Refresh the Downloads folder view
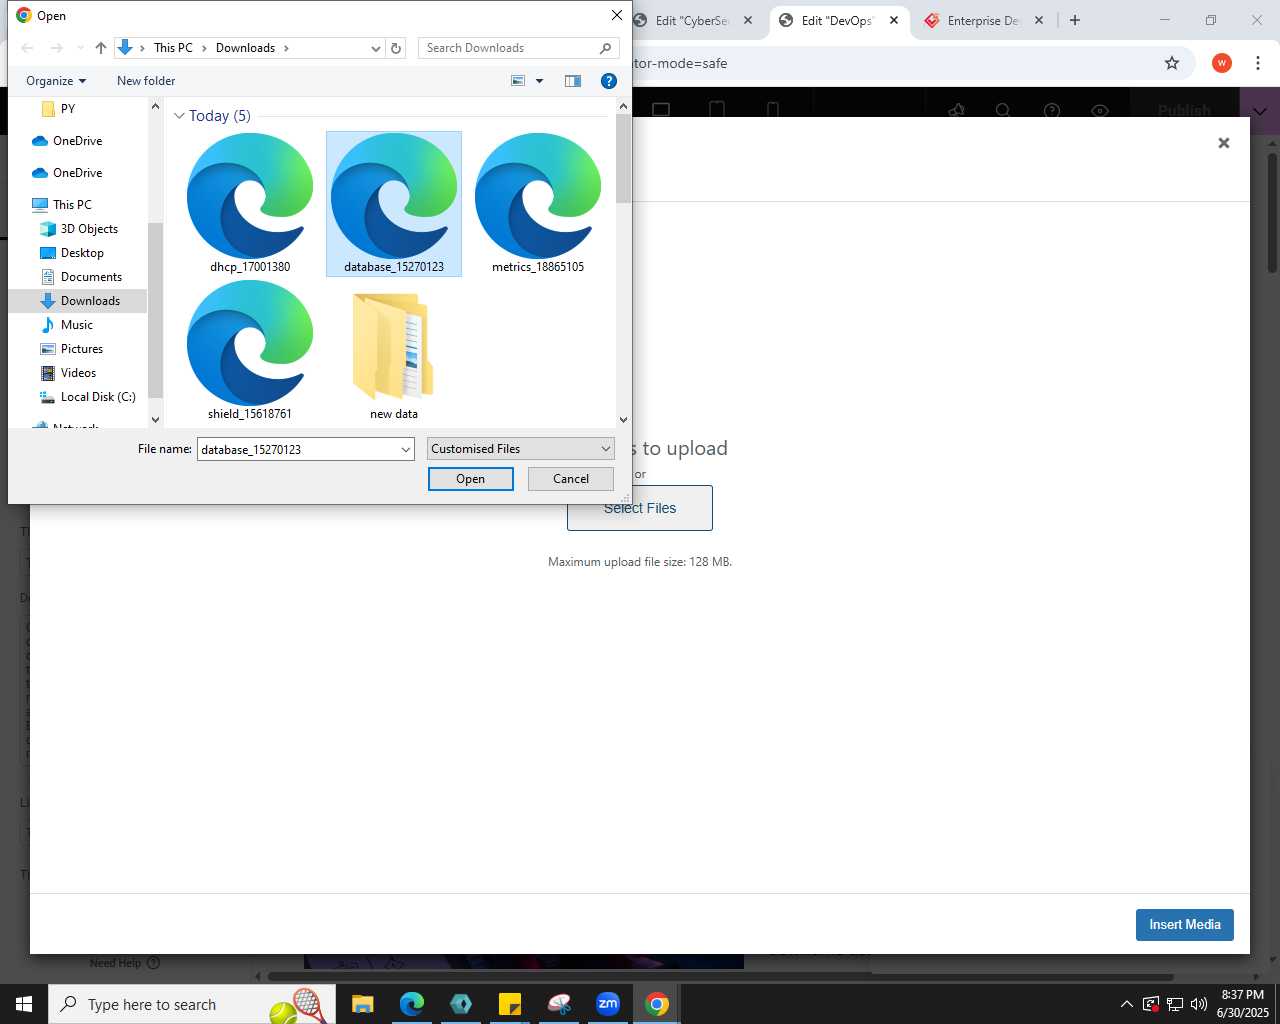This screenshot has width=1280, height=1024. tap(396, 48)
